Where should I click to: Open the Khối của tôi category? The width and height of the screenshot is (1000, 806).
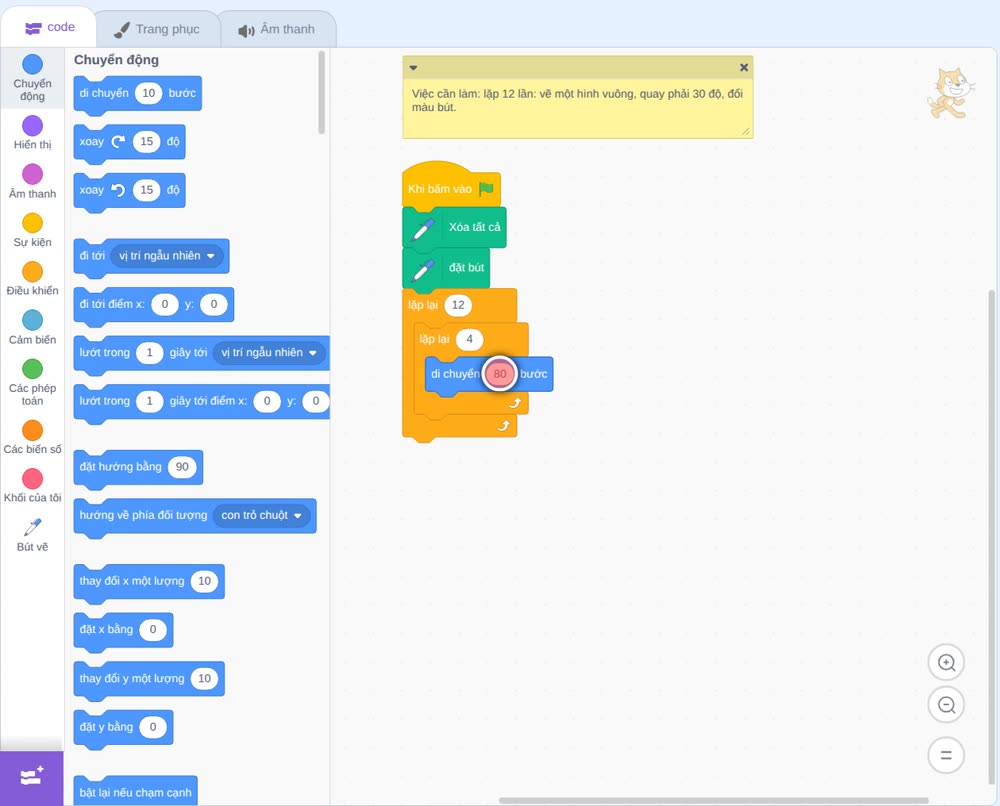(x=33, y=485)
